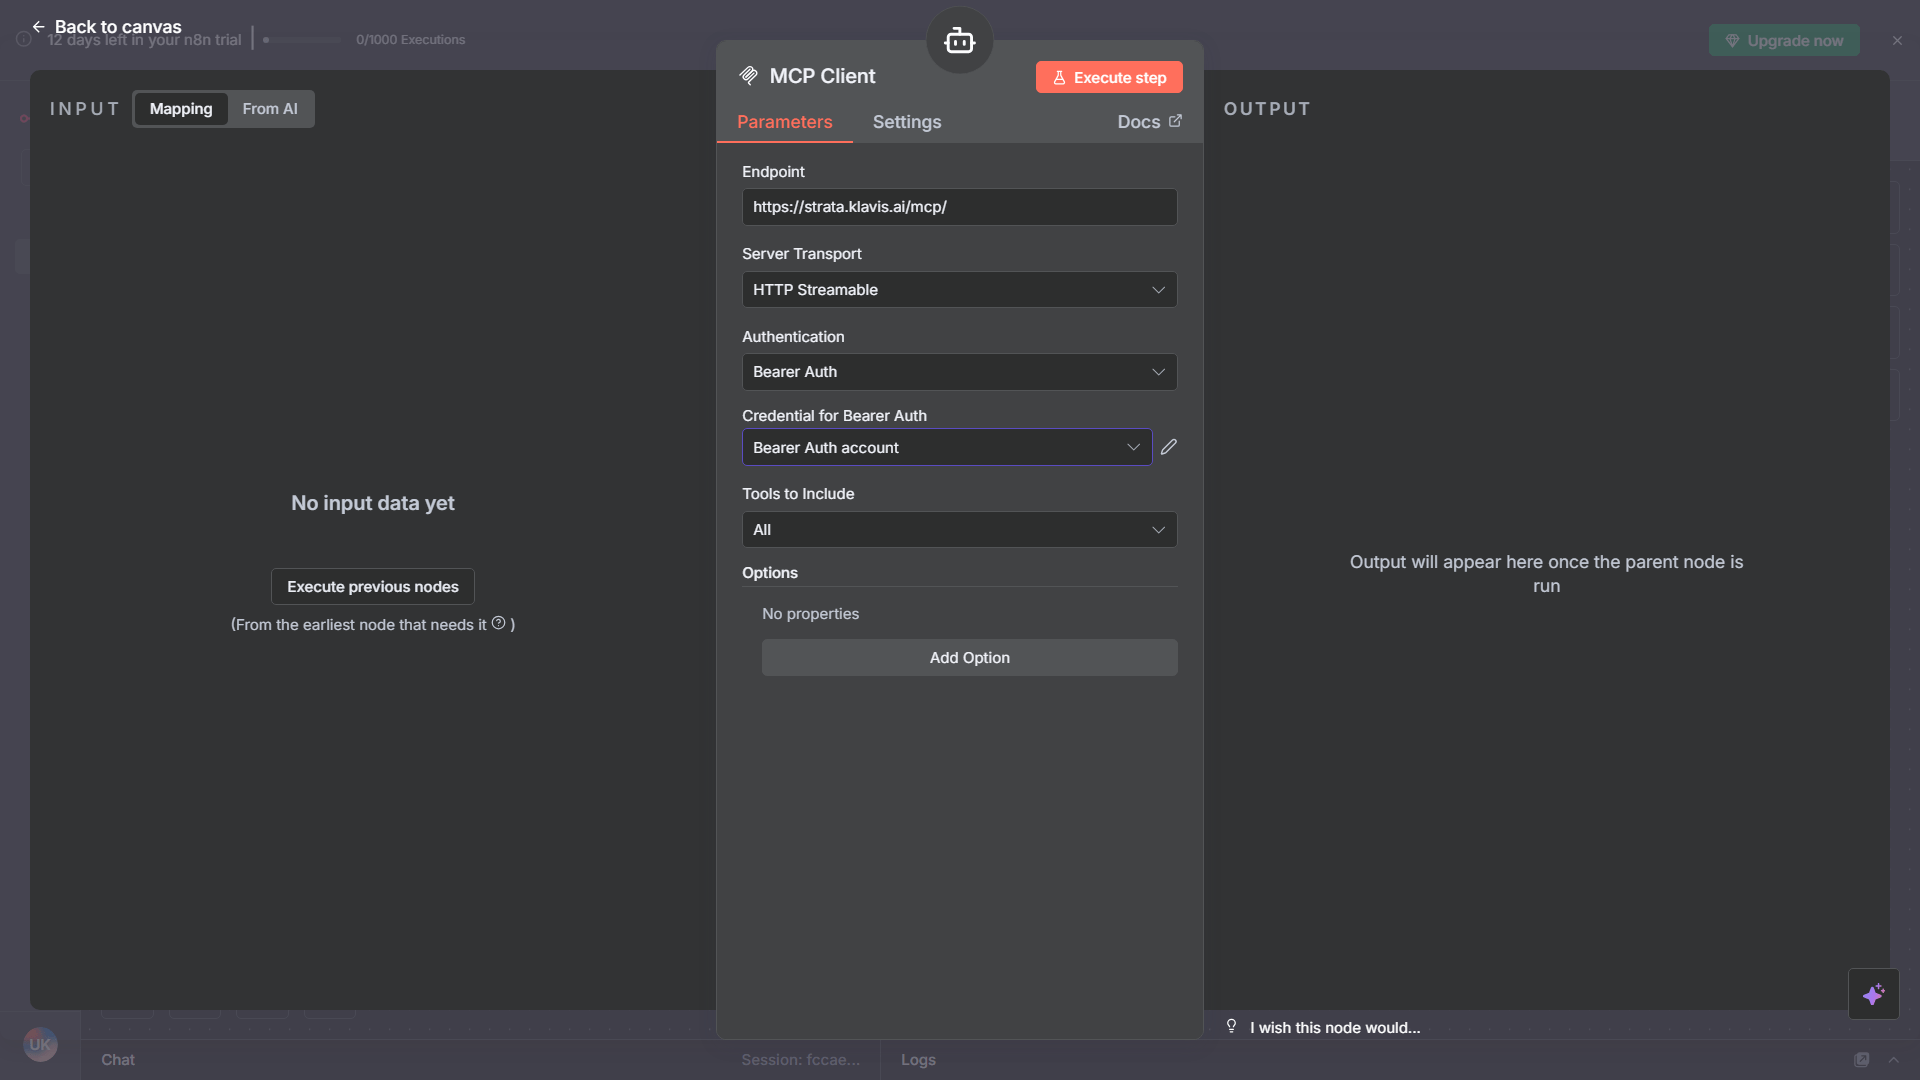Click Execute previous nodes
Viewport: 1920px width, 1080px height.
(x=371, y=586)
